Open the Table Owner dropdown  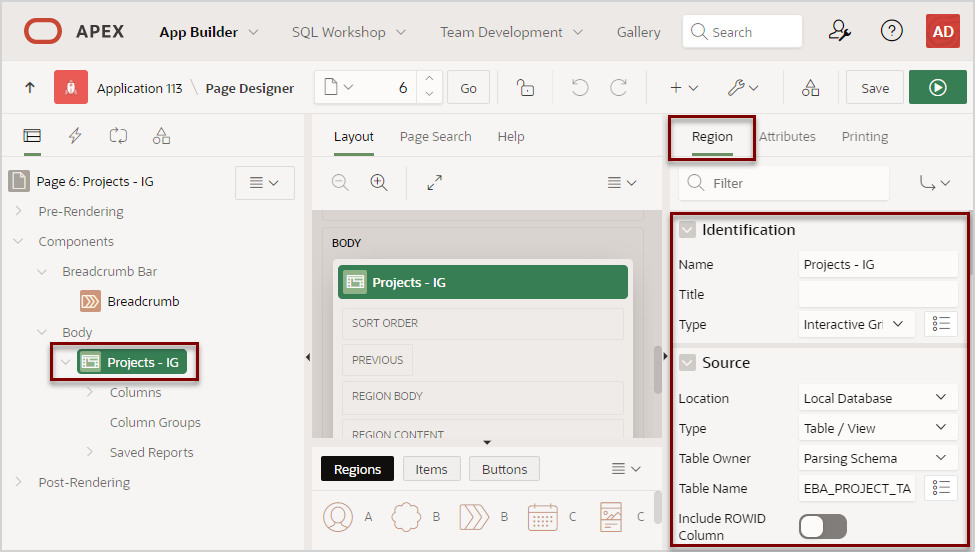877,458
